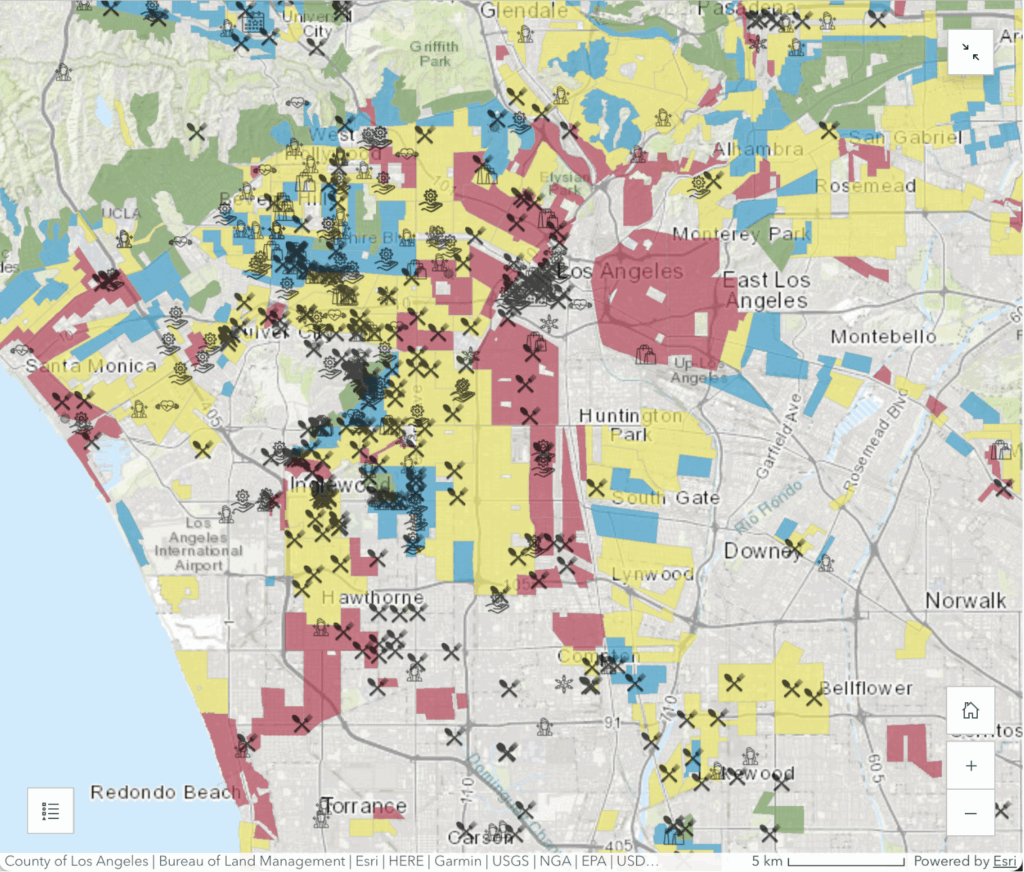This screenshot has height=872, width=1024.
Task: Select the heart icon right of Los Angeles cluster
Action: click(x=581, y=304)
